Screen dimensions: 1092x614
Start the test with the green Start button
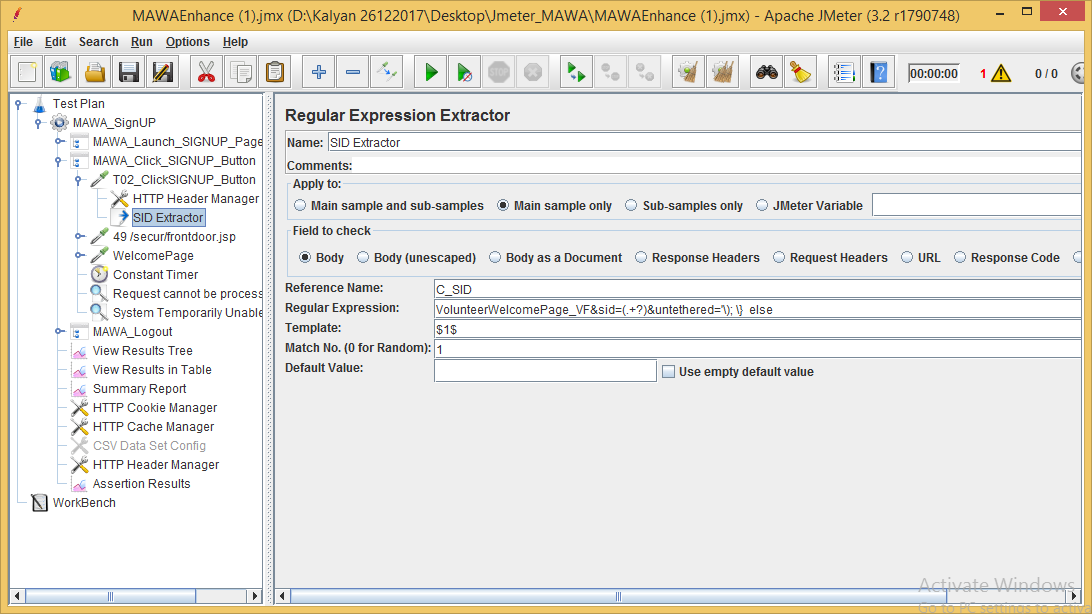pyautogui.click(x=430, y=71)
